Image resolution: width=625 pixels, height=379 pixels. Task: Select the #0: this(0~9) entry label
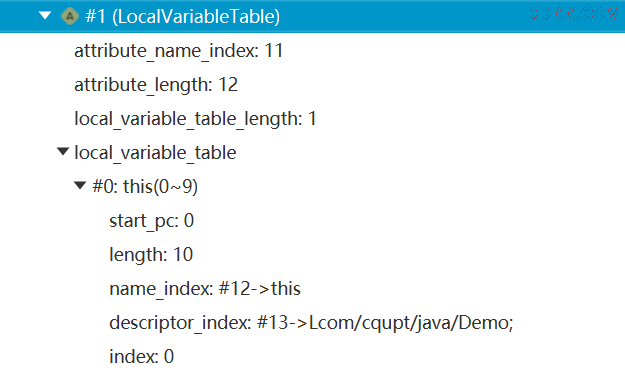[145, 187]
